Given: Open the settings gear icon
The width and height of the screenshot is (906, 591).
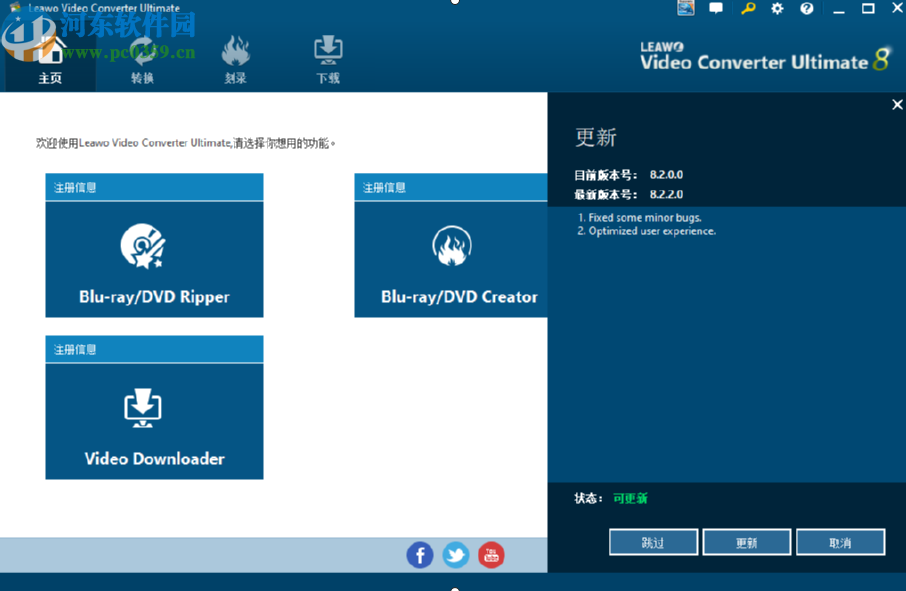Looking at the screenshot, I should 777,8.
